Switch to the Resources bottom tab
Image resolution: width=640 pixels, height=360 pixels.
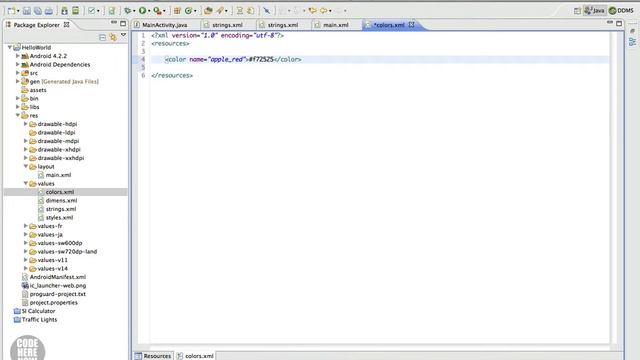153,356
